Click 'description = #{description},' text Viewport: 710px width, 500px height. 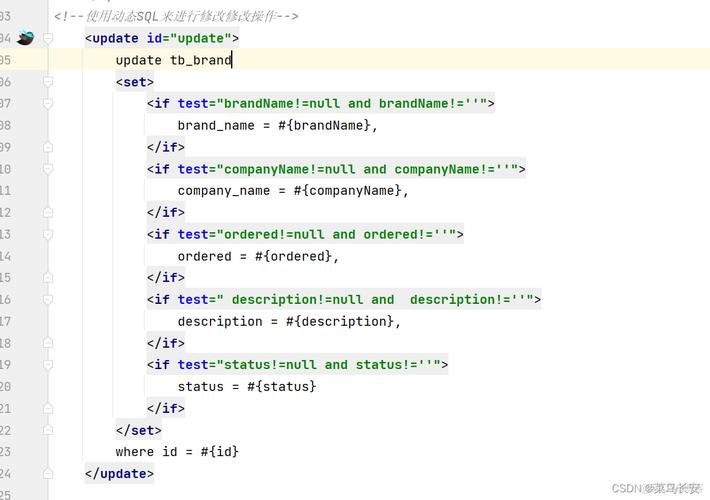289,321
